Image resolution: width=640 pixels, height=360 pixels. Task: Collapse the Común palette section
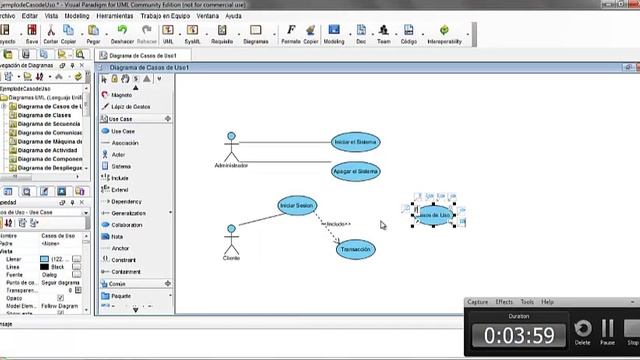[x=167, y=283]
